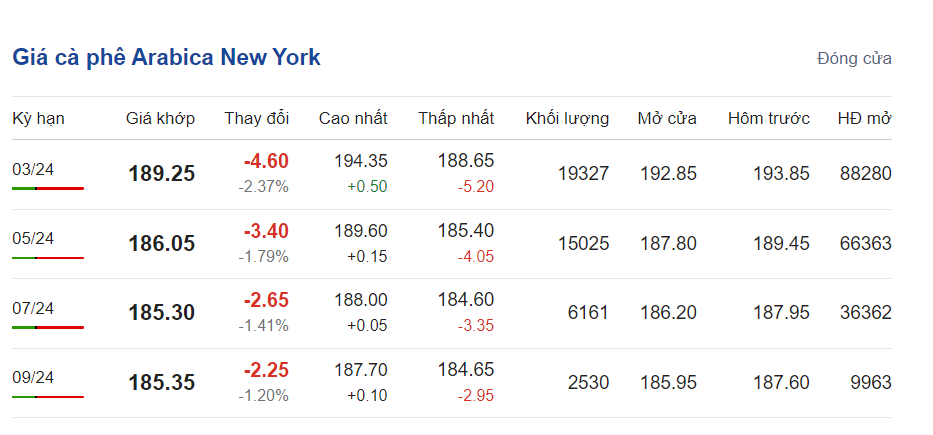Open the 05/24 contract term
The height and width of the screenshot is (435, 933).
(x=33, y=238)
